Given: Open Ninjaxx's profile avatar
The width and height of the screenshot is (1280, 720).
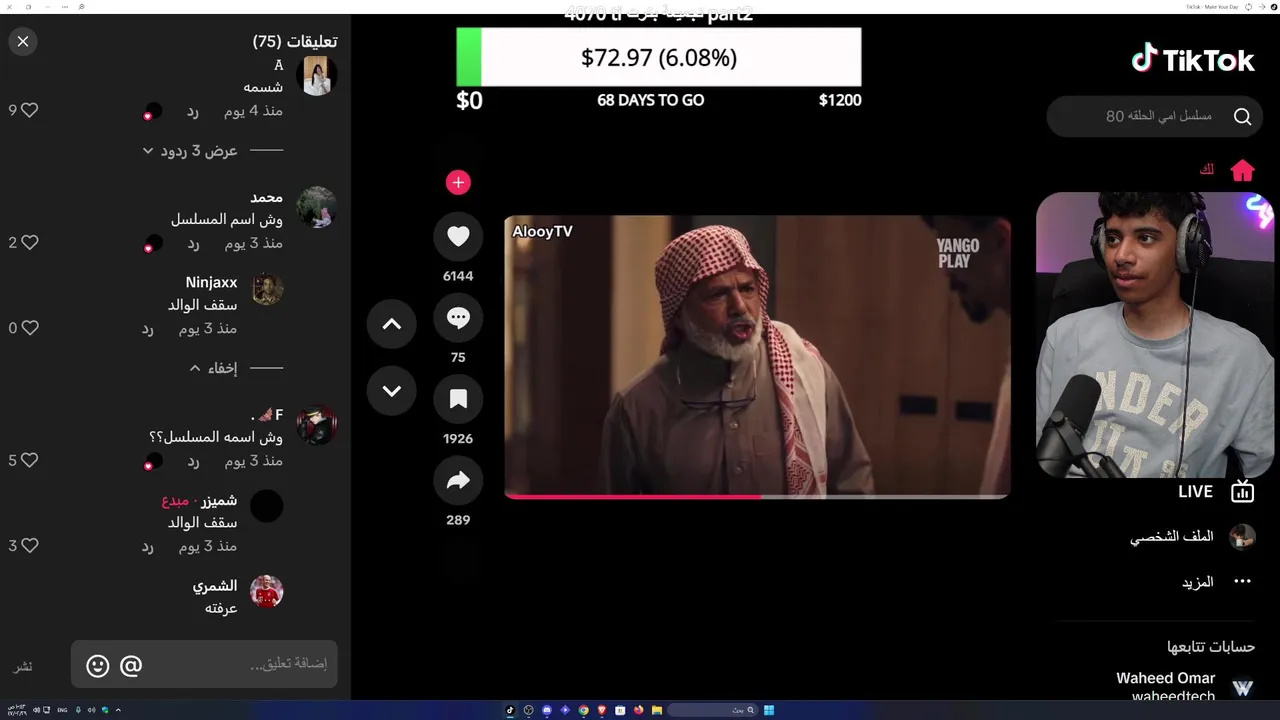Looking at the screenshot, I should pos(267,290).
